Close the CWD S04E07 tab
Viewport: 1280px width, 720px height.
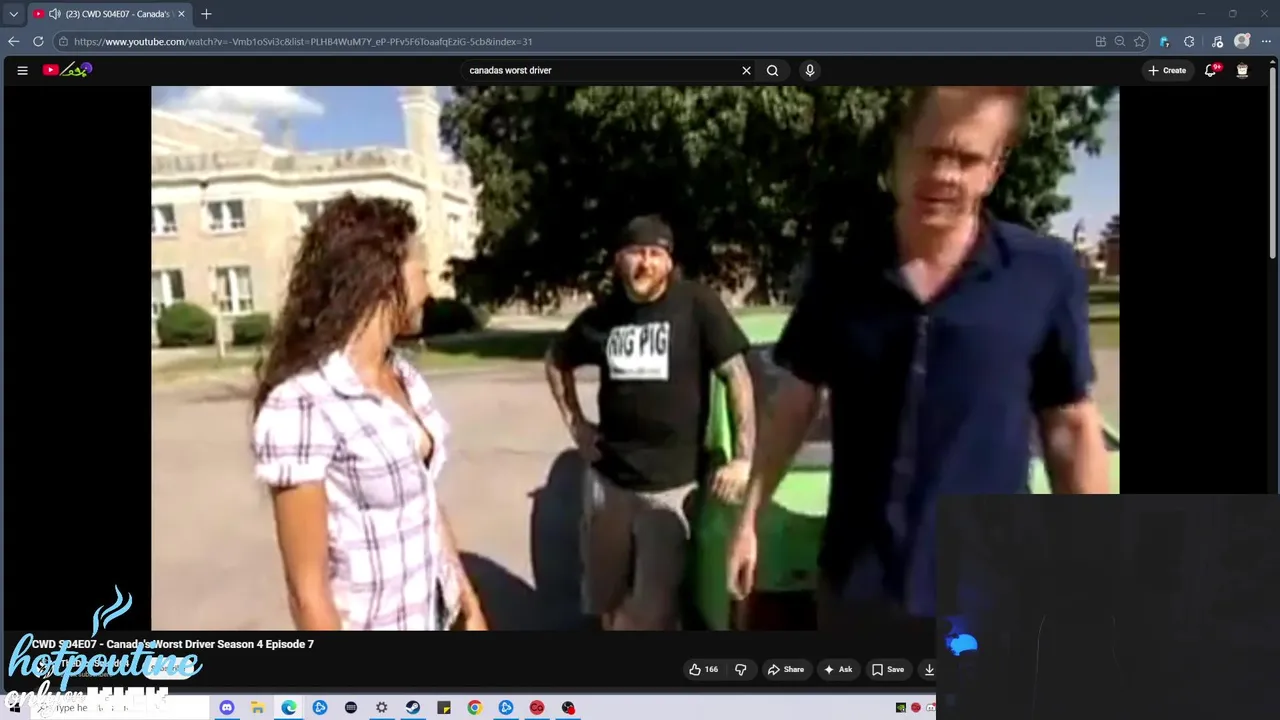(181, 14)
